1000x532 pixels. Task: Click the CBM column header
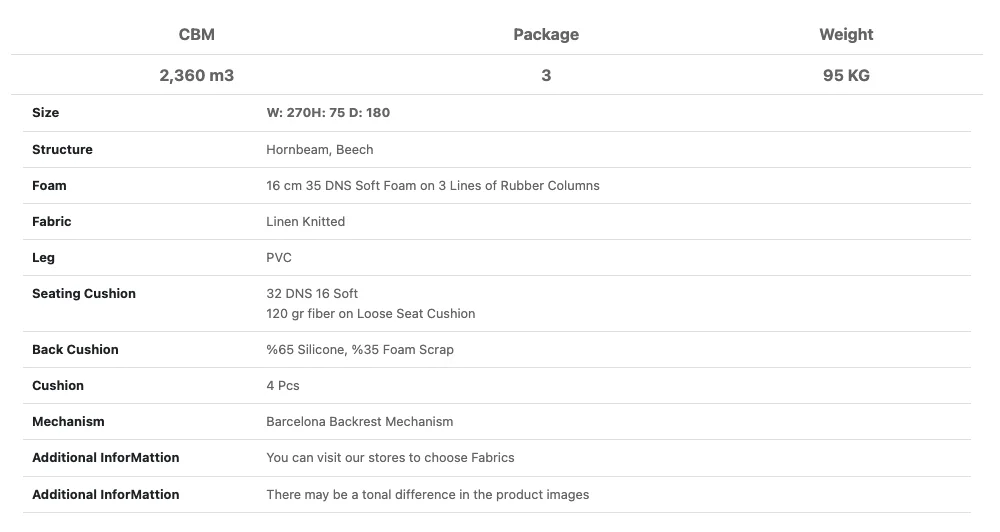pos(196,34)
